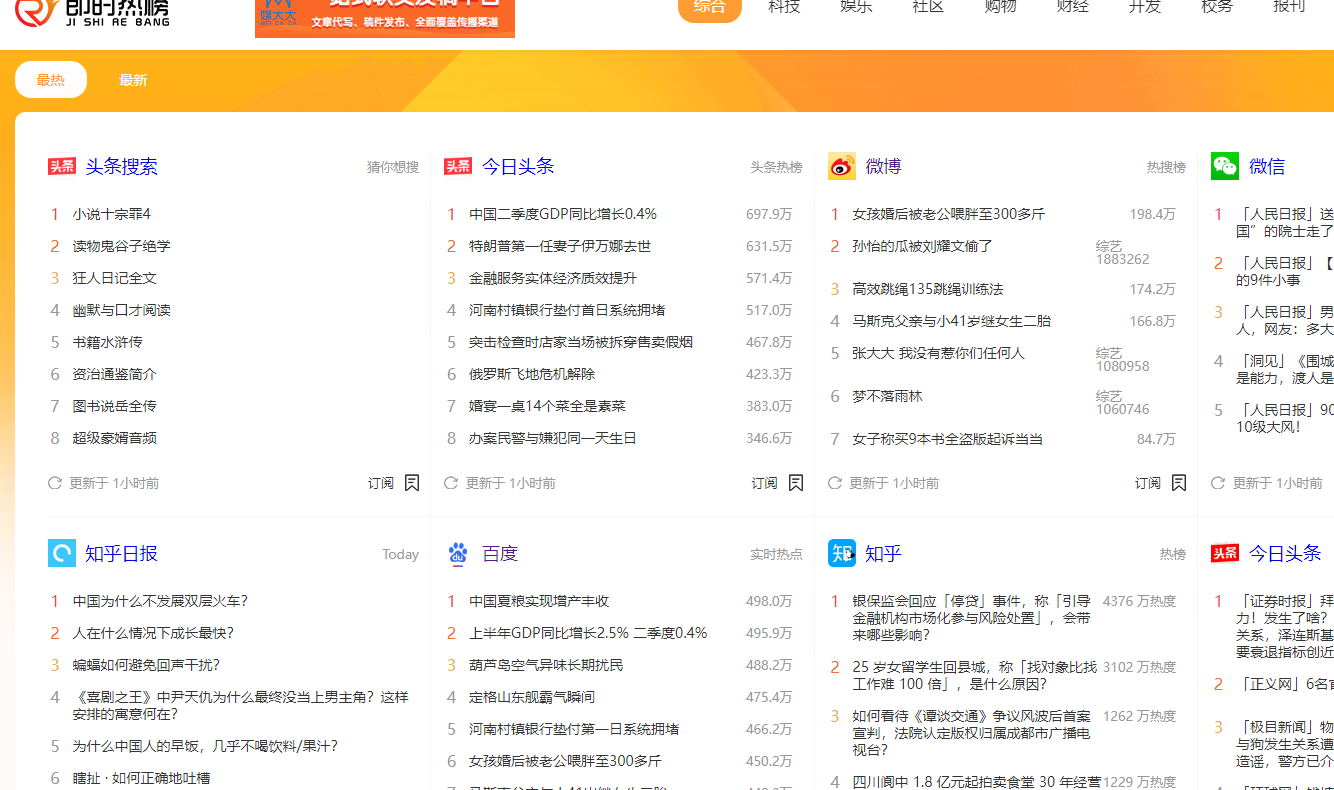Switch to the 最新 tab
The image size is (1334, 790).
tap(133, 80)
